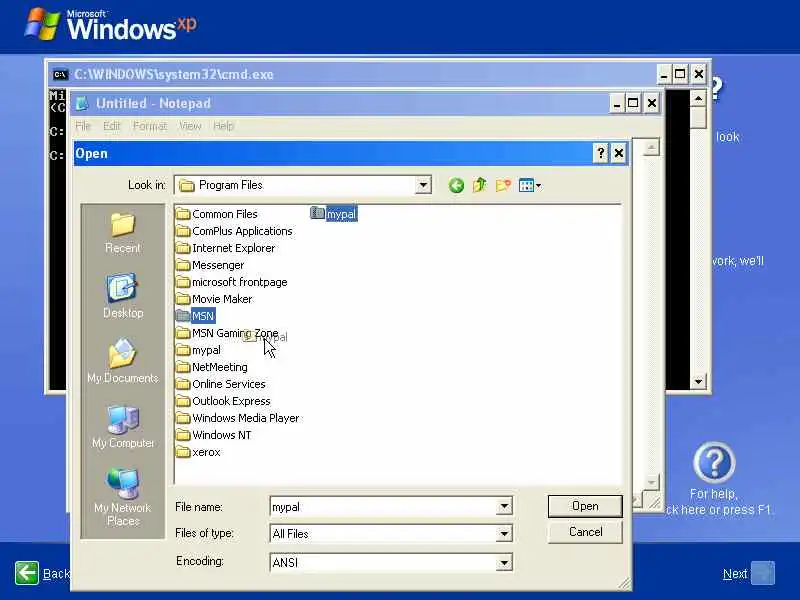The height and width of the screenshot is (600, 800).
Task: Select the Windows NT folder
Action: pos(214,435)
